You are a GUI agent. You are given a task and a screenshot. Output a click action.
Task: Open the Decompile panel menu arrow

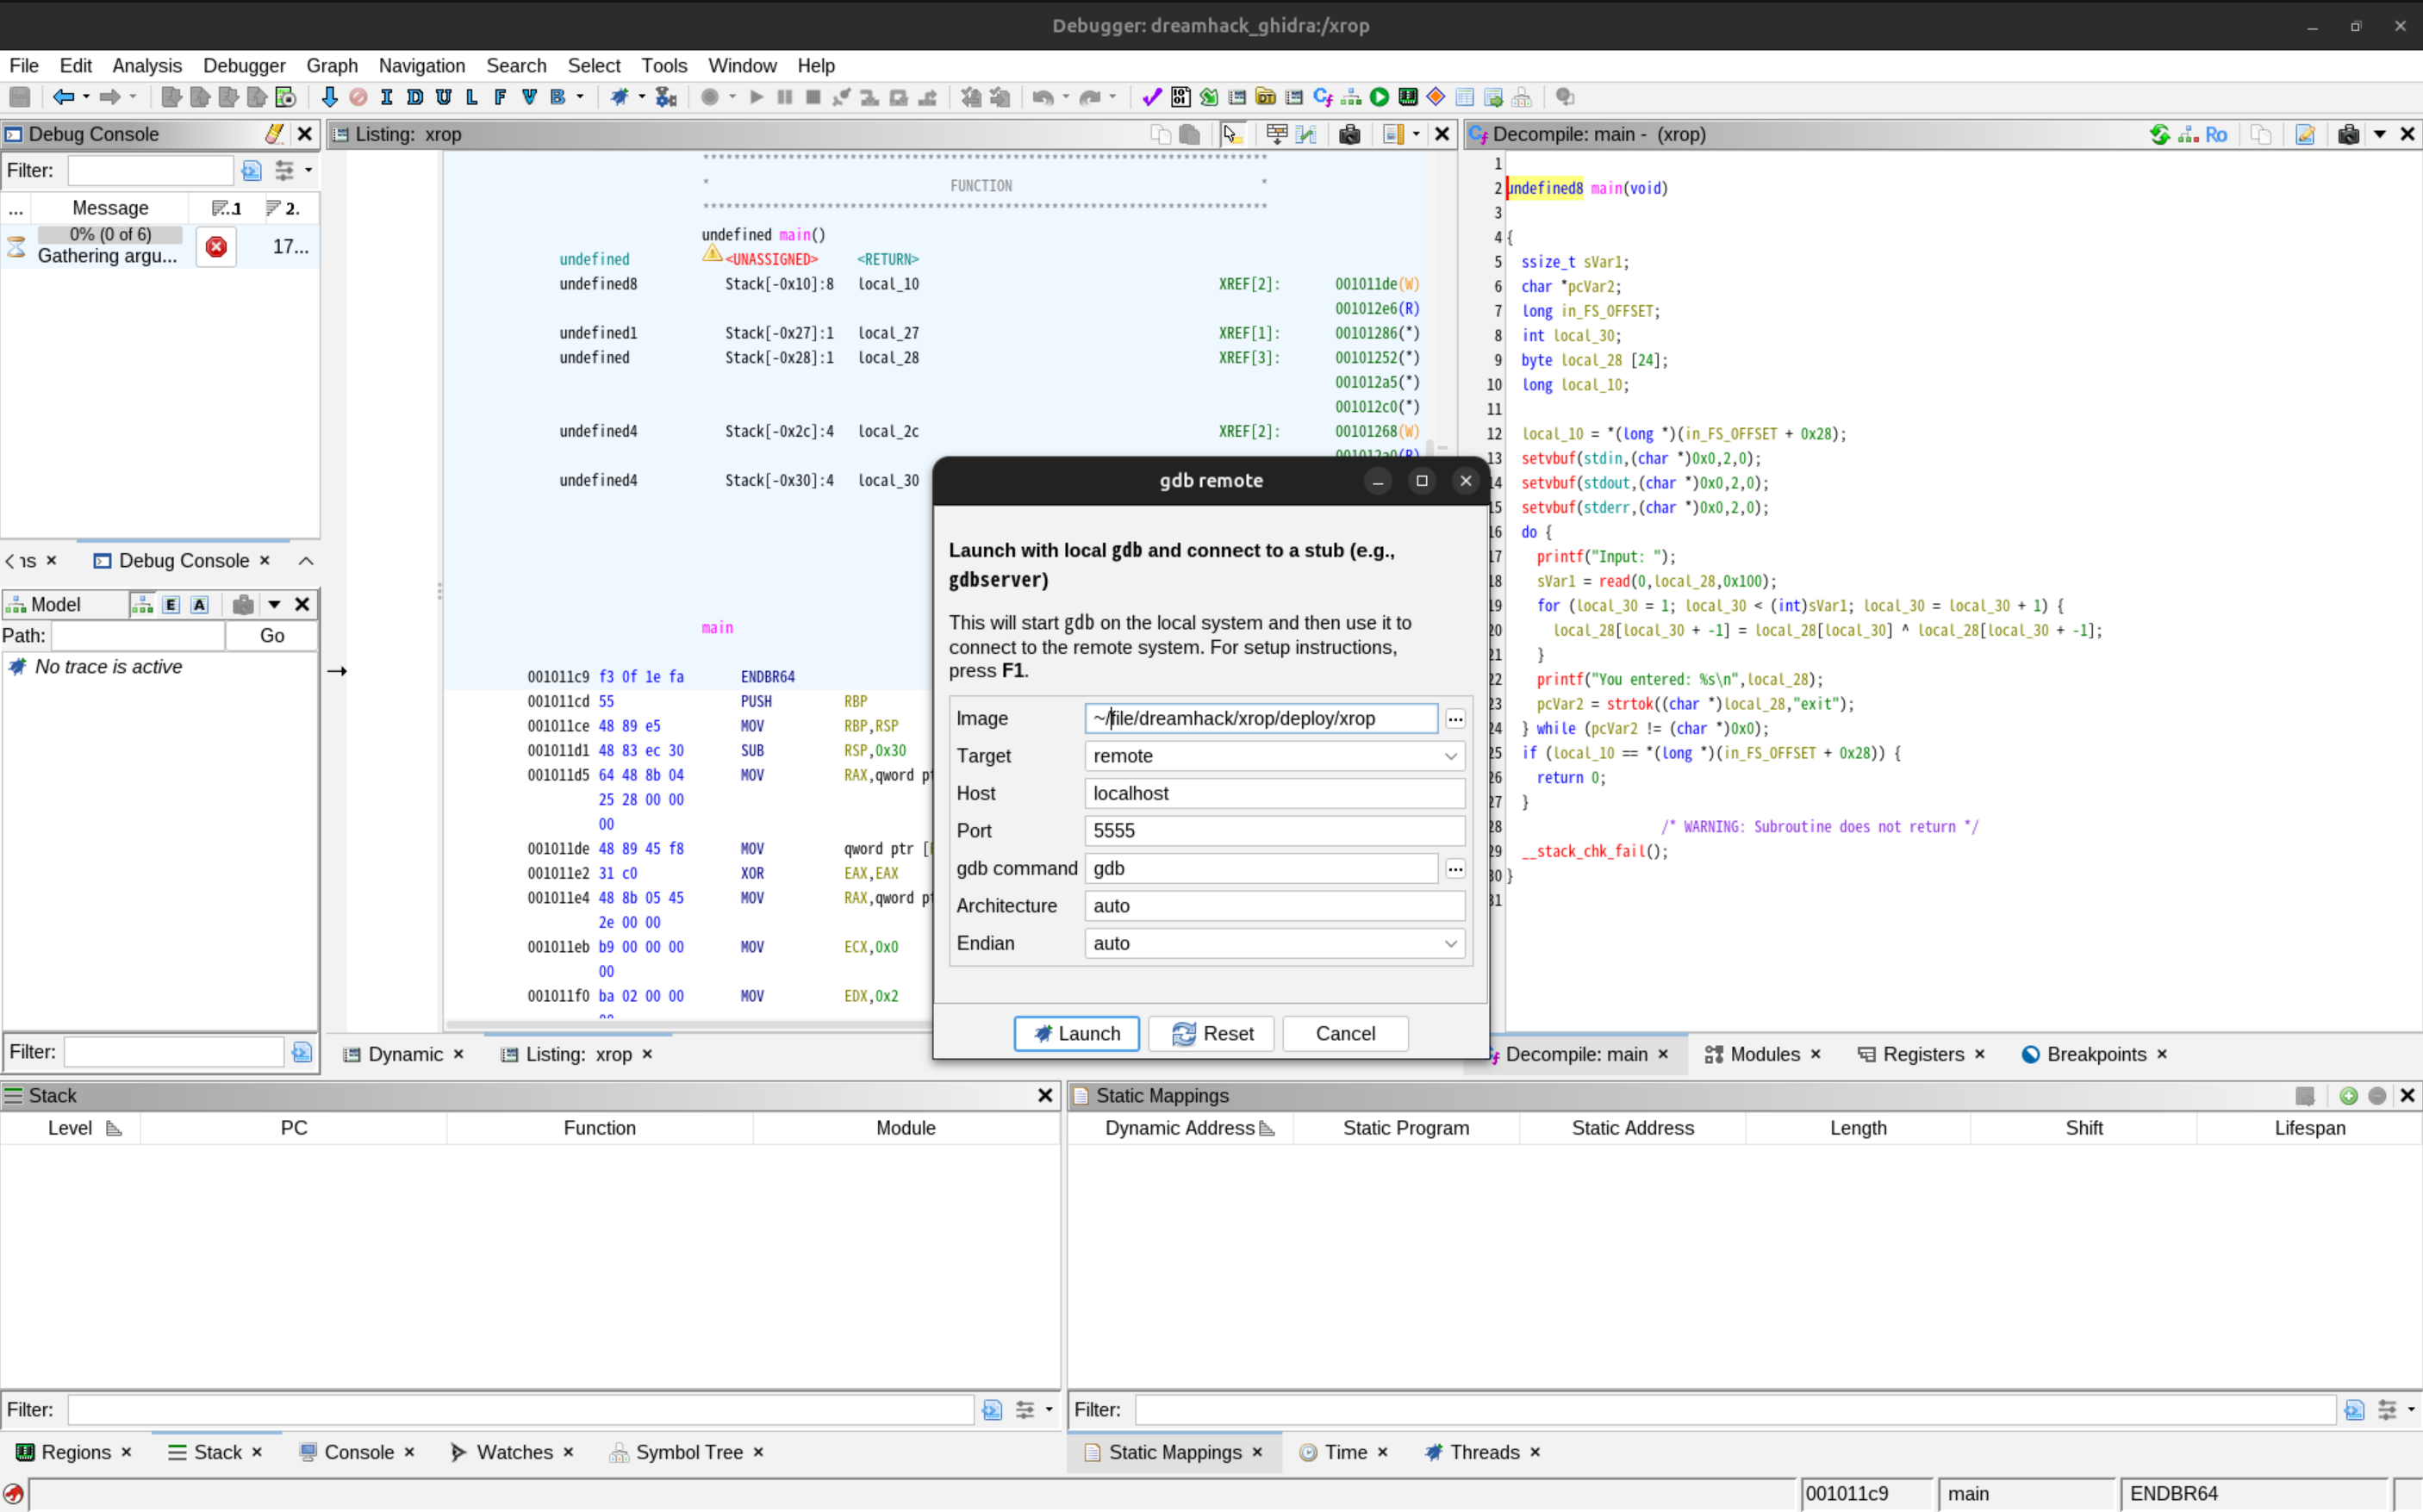tap(2380, 134)
